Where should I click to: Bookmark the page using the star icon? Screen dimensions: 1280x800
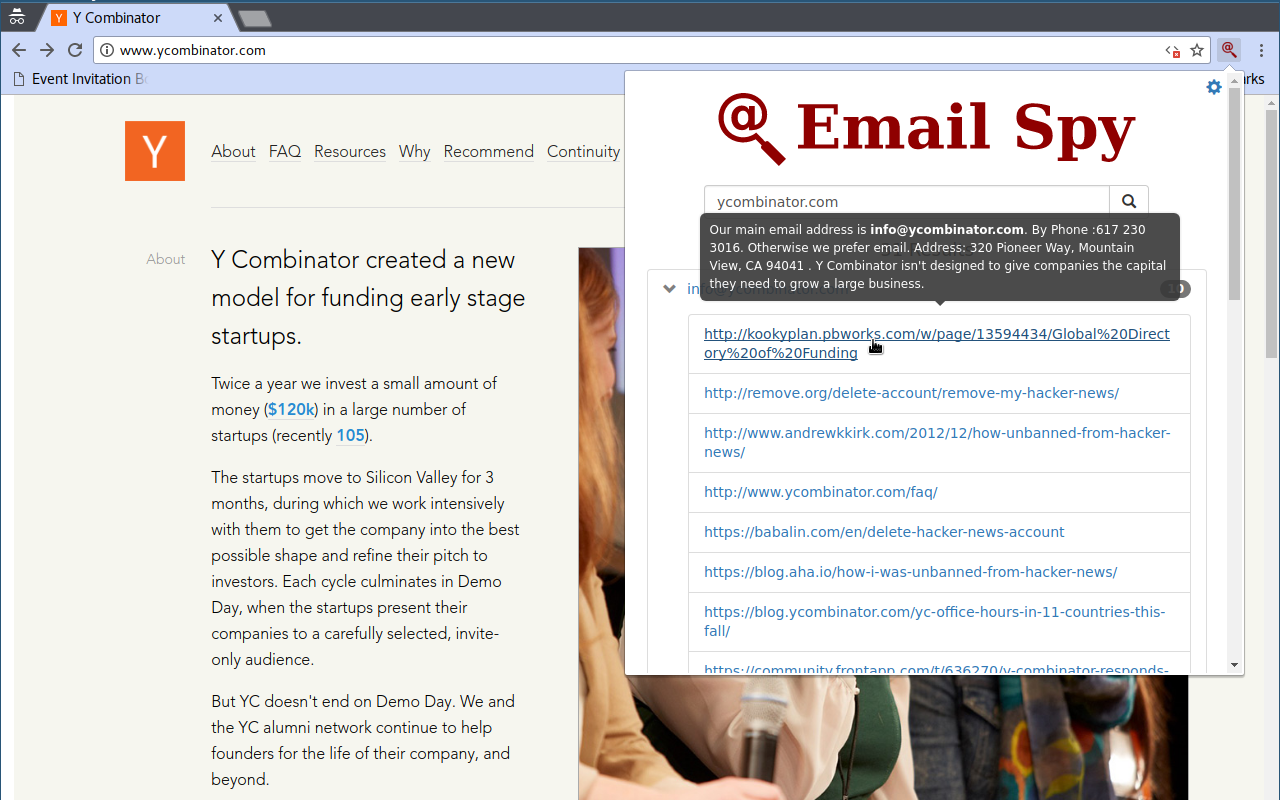click(x=1197, y=49)
